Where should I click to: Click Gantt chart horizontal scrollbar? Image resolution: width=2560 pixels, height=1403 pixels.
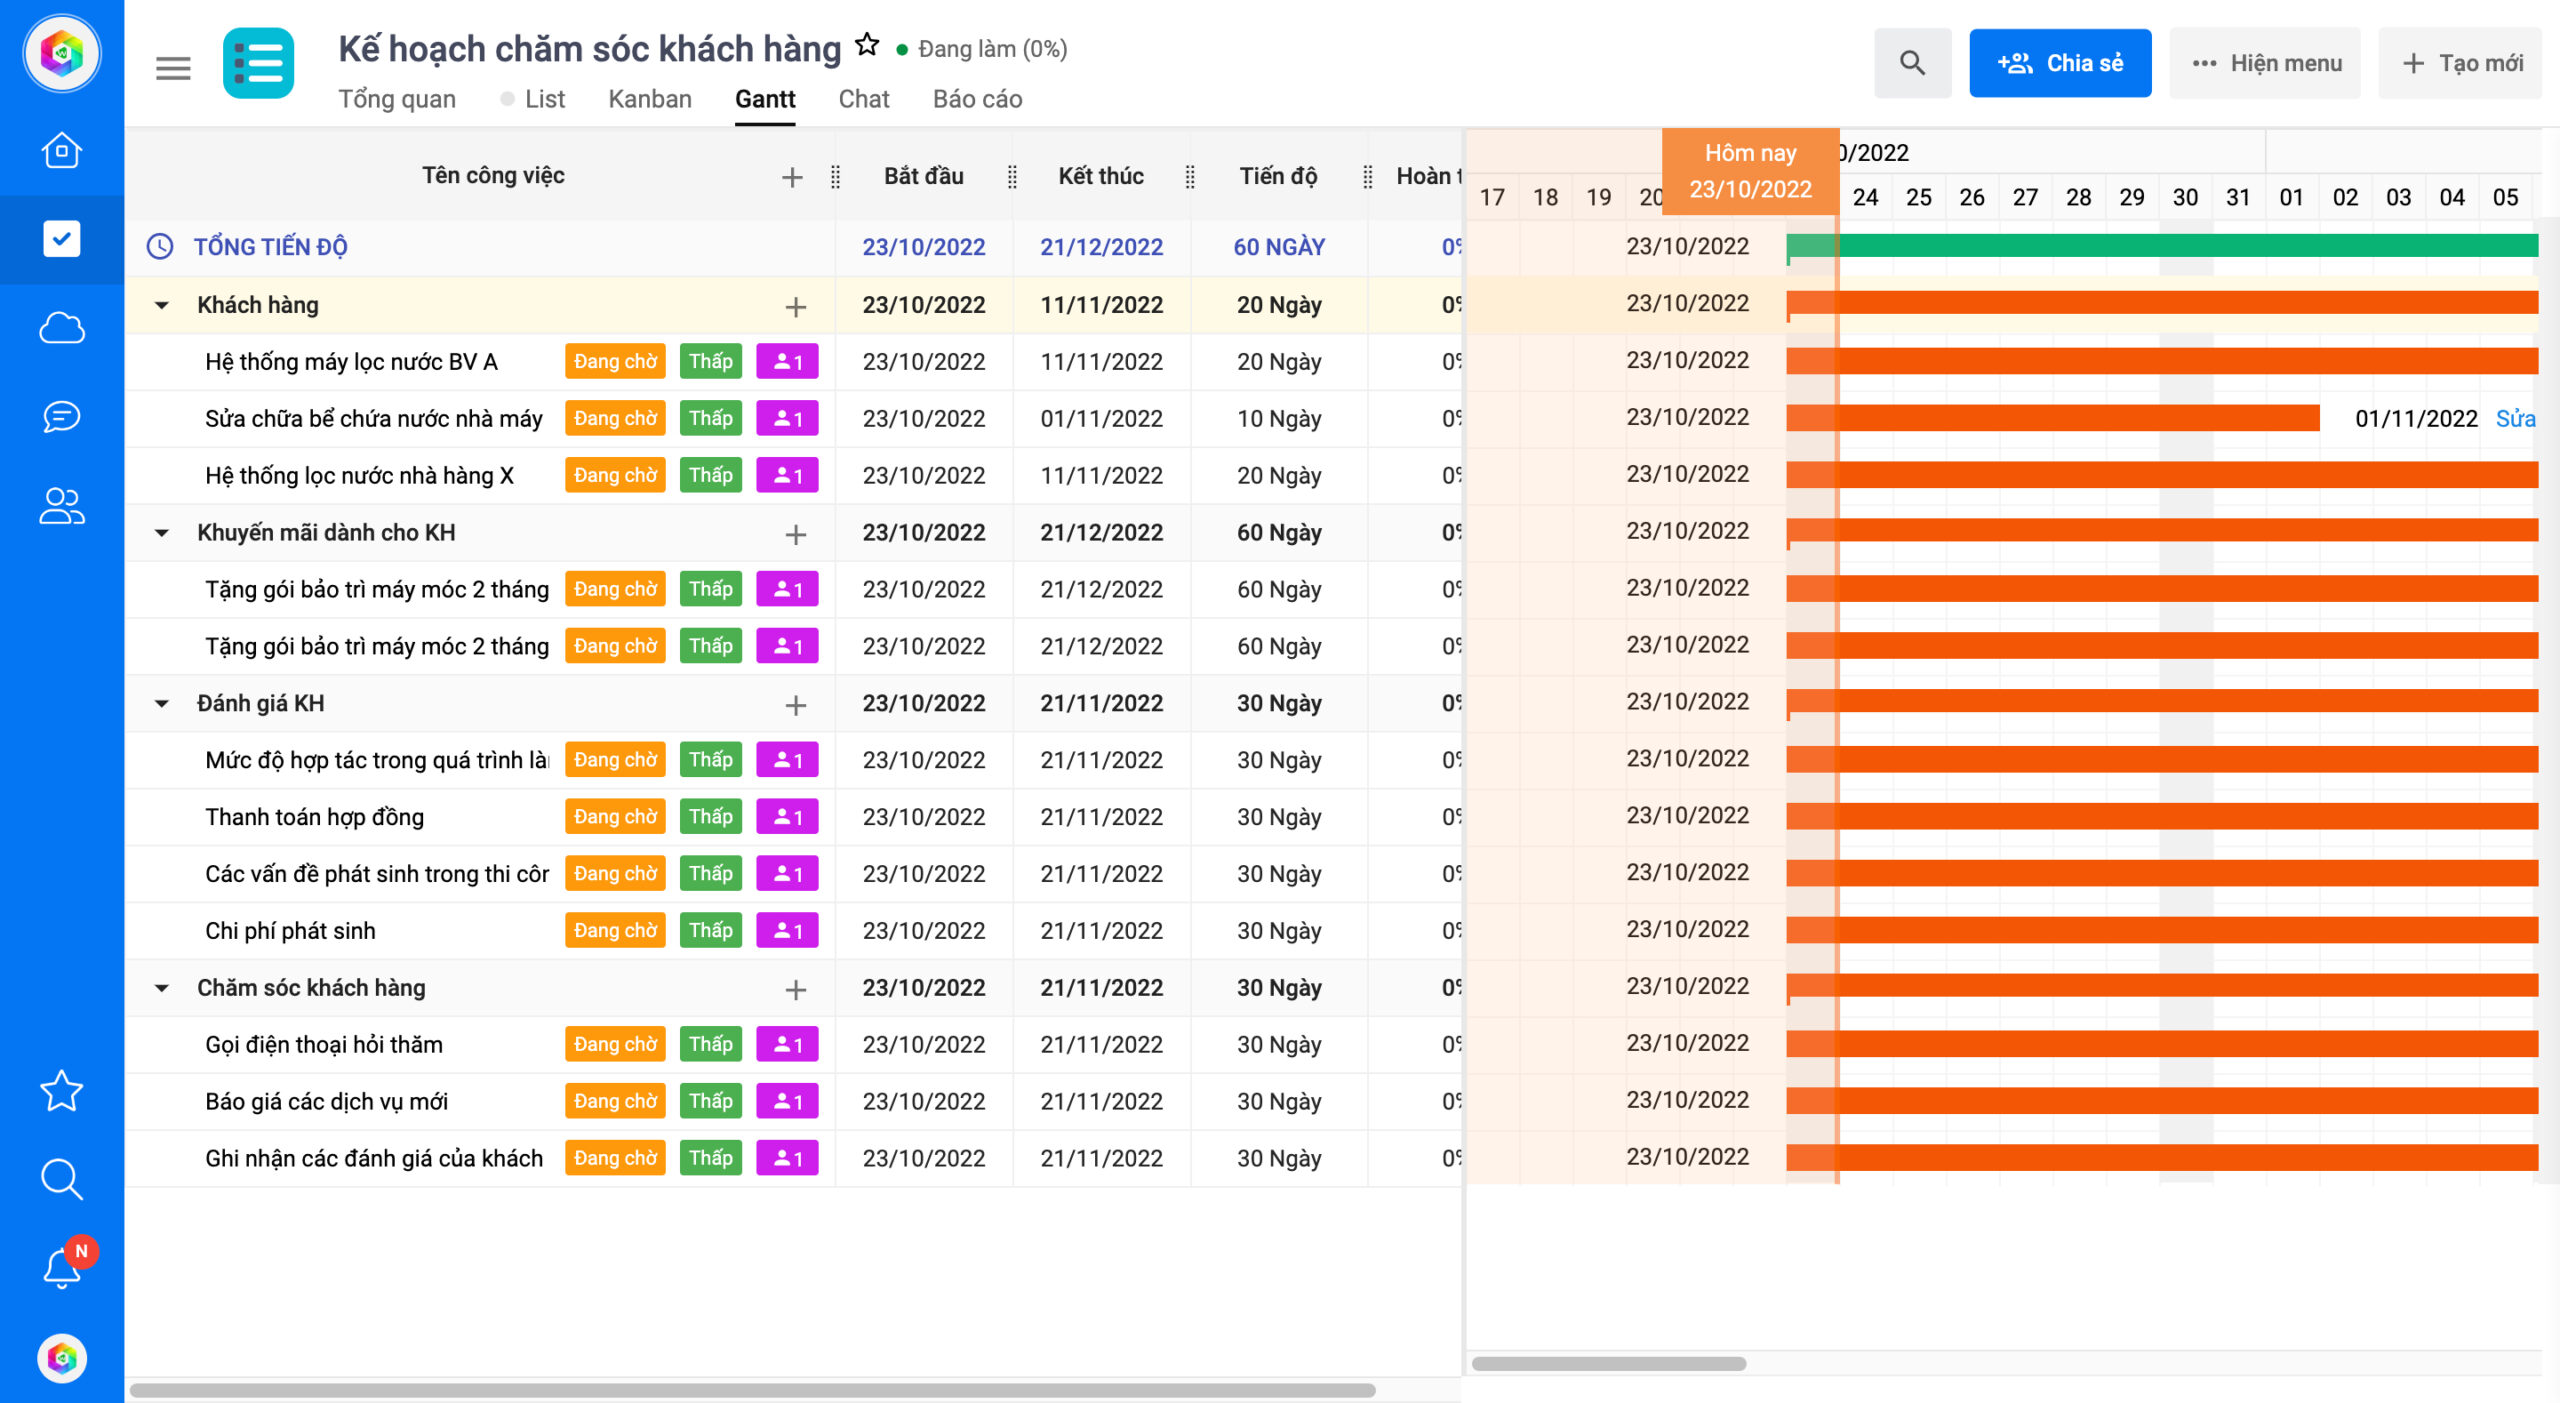(x=1609, y=1364)
